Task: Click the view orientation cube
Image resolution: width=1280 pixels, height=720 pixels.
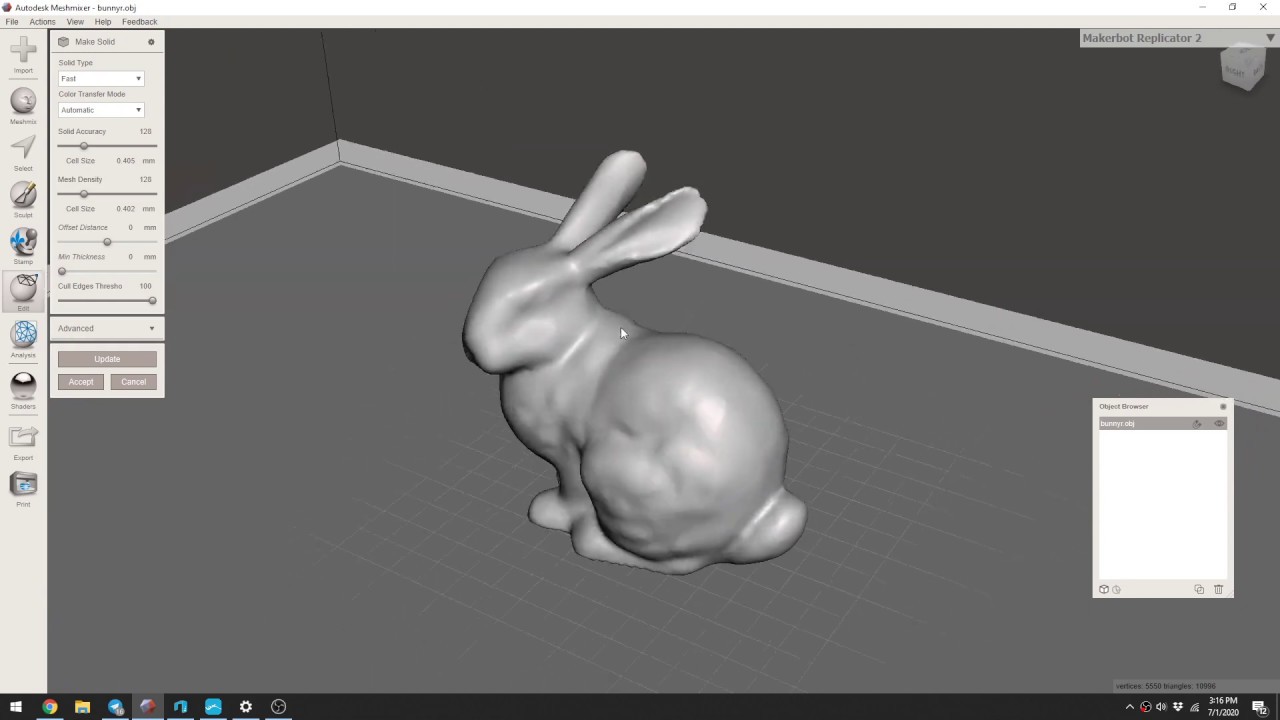Action: coord(1243,68)
